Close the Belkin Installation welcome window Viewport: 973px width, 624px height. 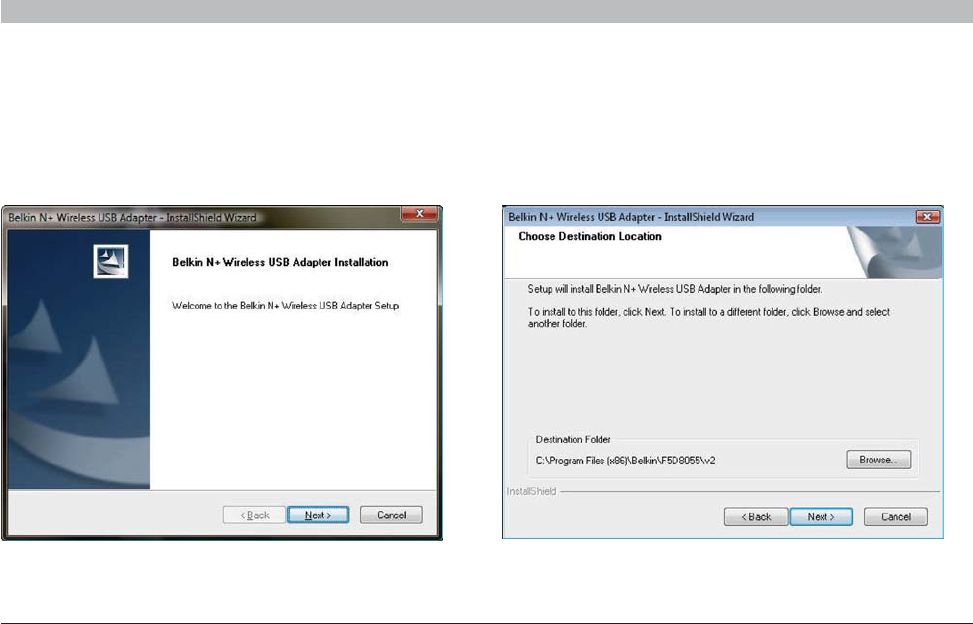[x=419, y=214]
